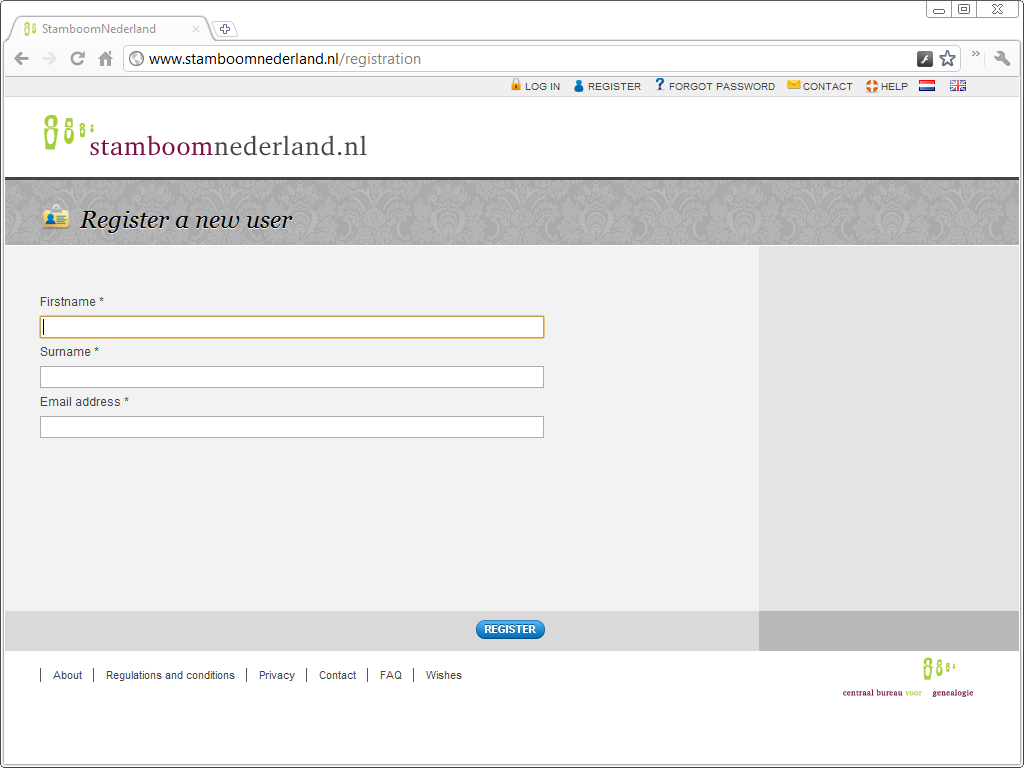Click the ID card icon by Register heading
Screen dimensions: 1024x768
56,216
